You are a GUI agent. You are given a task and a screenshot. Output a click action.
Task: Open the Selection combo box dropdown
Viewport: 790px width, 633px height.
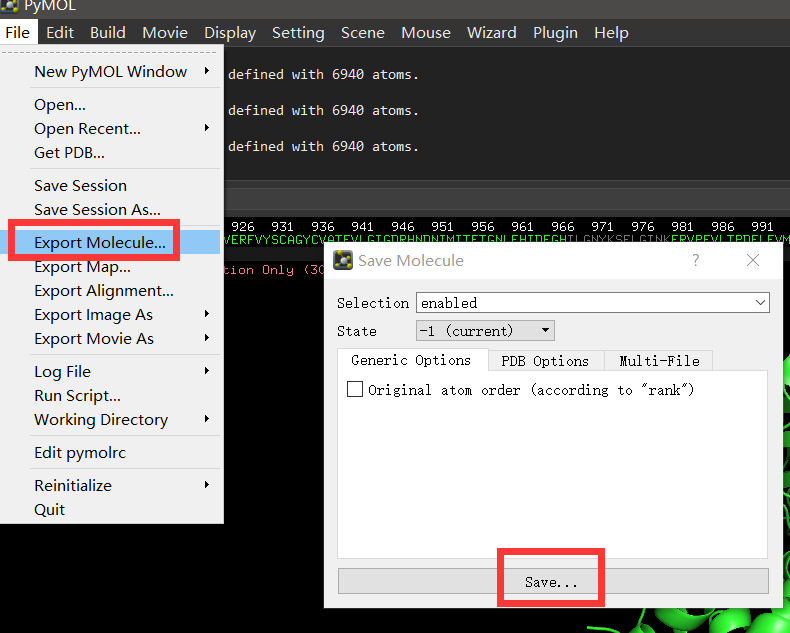click(760, 303)
